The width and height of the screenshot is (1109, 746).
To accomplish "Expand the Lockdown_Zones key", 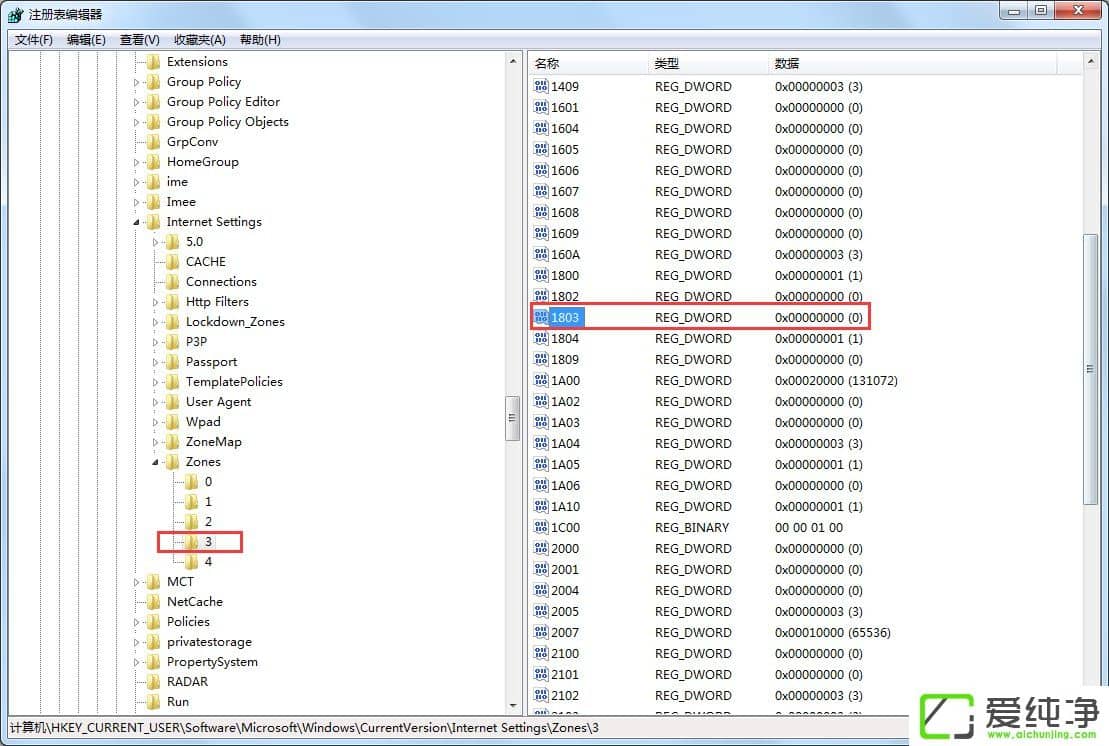I will pos(156,322).
